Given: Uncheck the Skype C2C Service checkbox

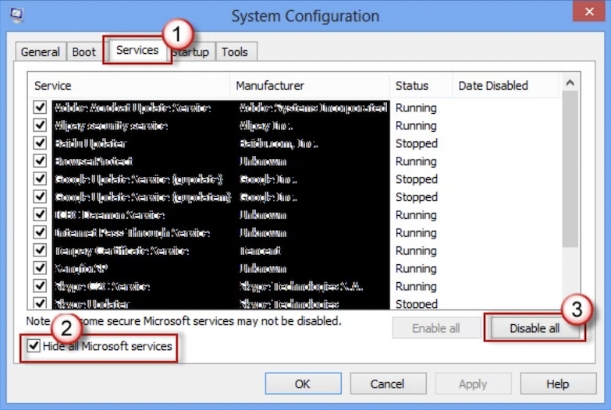Looking at the screenshot, I should [x=40, y=287].
